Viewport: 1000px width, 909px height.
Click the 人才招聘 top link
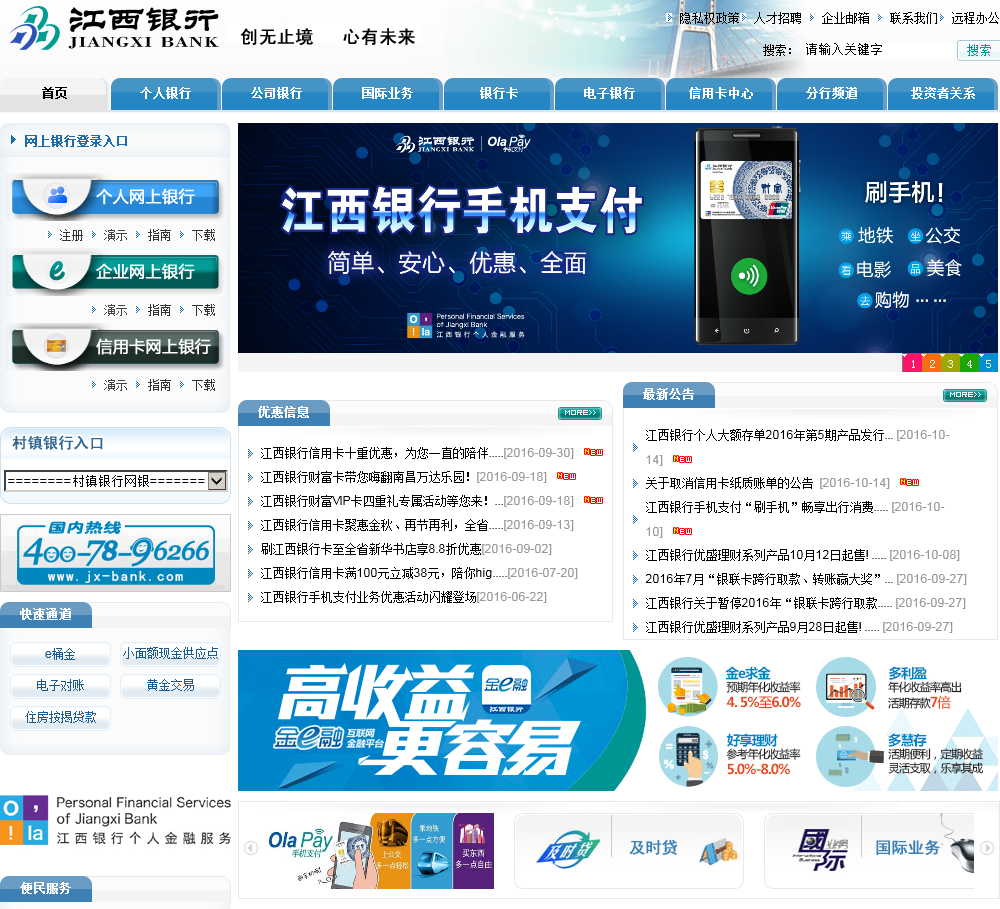[777, 18]
